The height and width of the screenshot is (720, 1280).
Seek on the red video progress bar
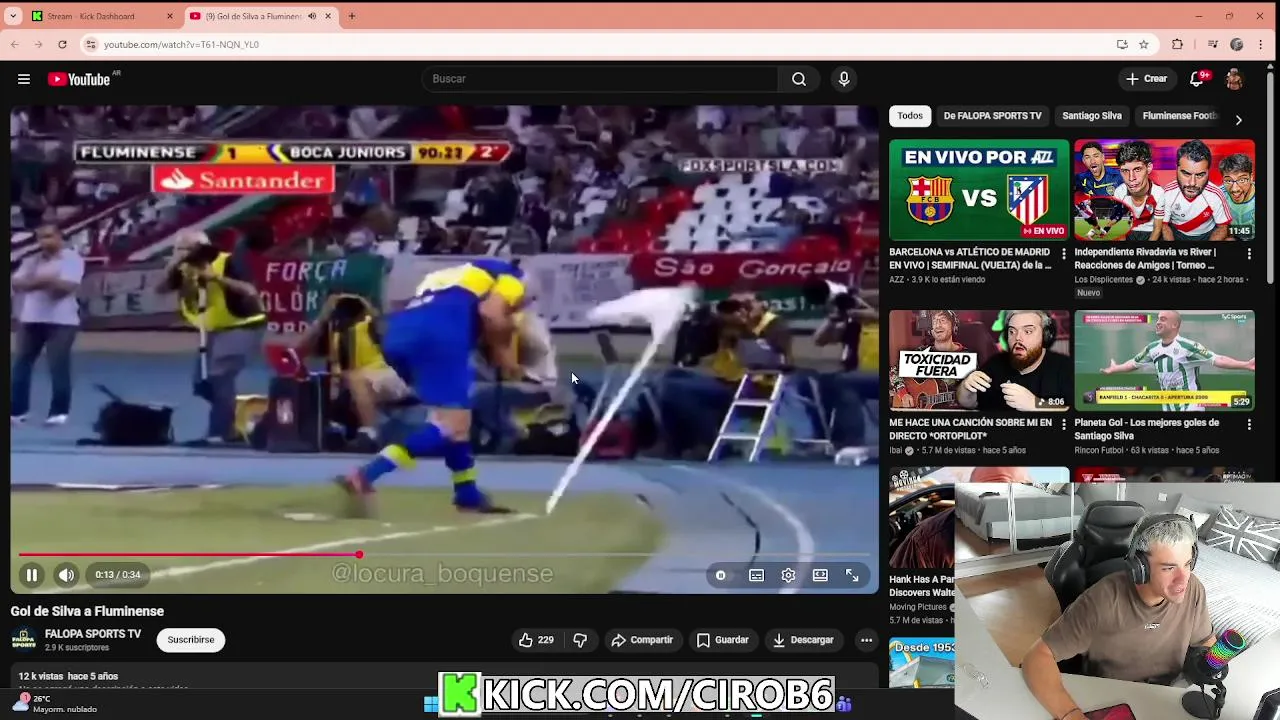coord(445,555)
